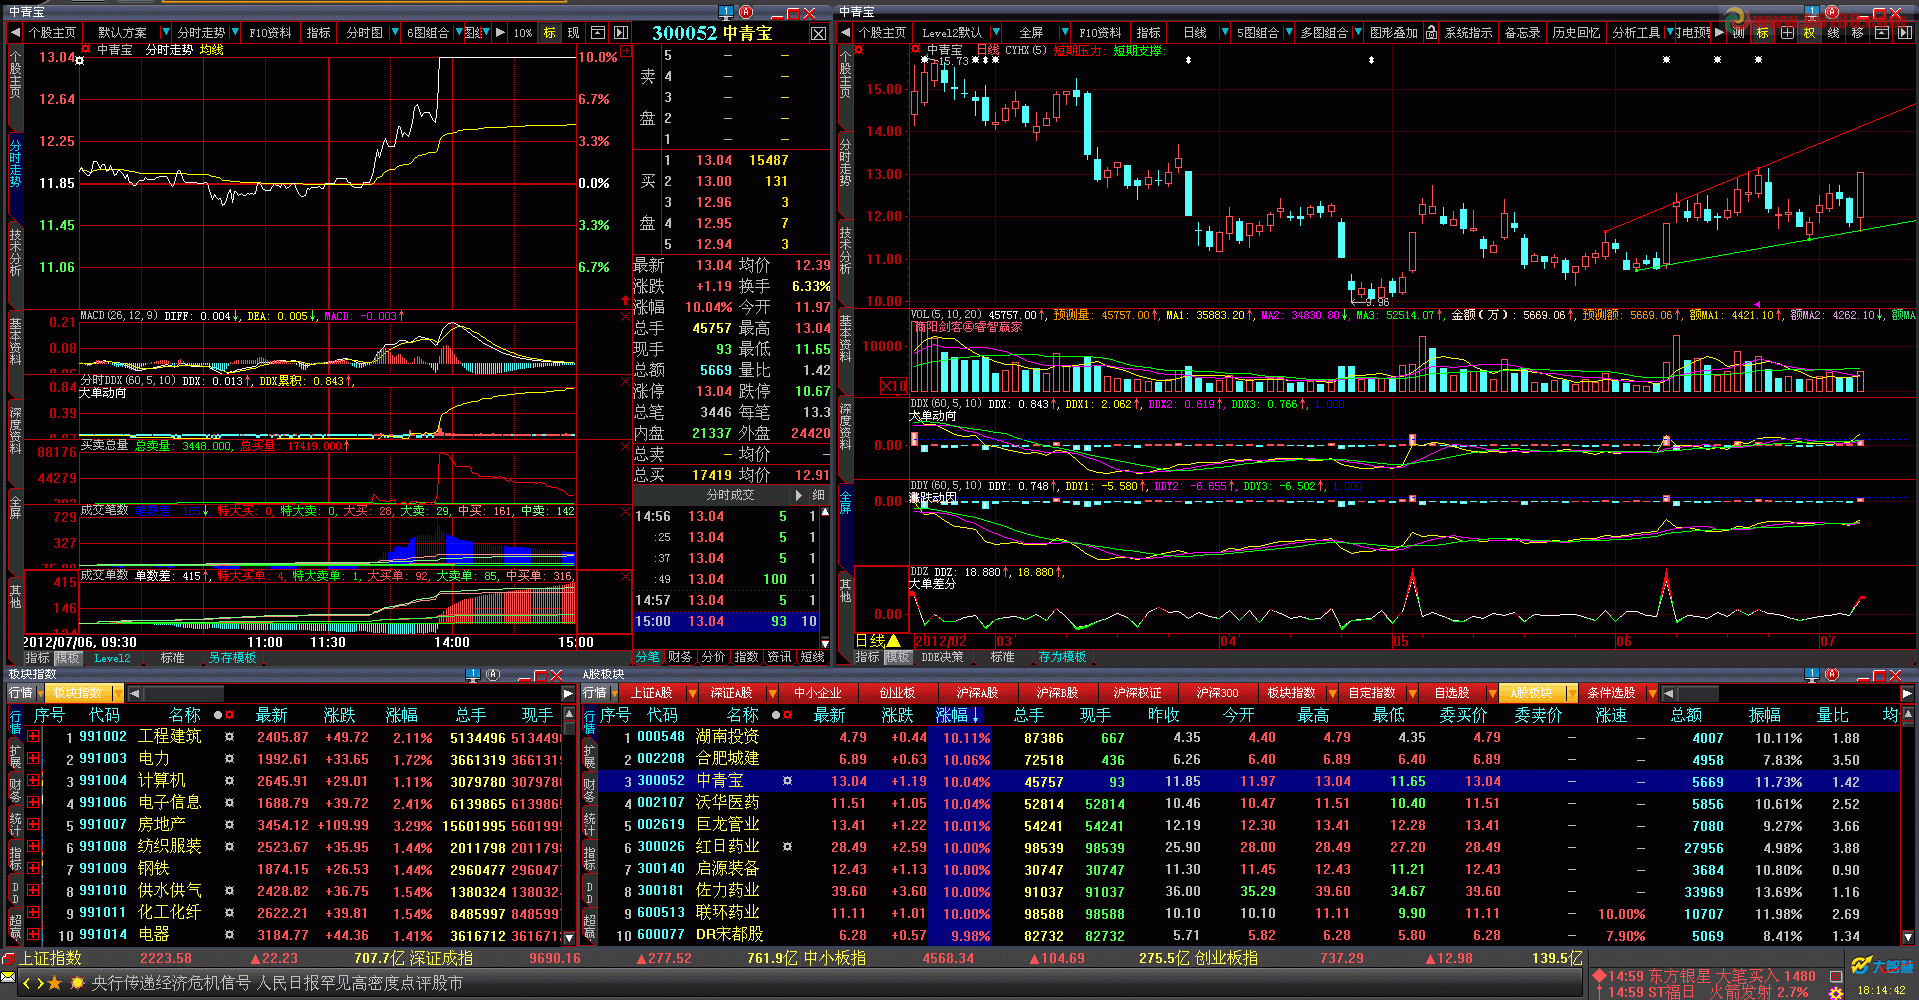Select the 中小企业 market tab
Viewport: 1919px width, 1000px height.
(818, 693)
